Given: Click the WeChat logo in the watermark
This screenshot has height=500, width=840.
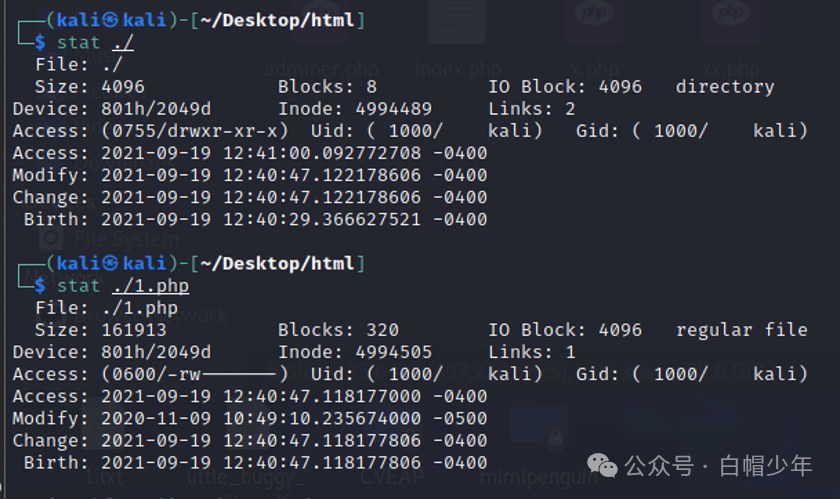Looking at the screenshot, I should pyautogui.click(x=602, y=465).
